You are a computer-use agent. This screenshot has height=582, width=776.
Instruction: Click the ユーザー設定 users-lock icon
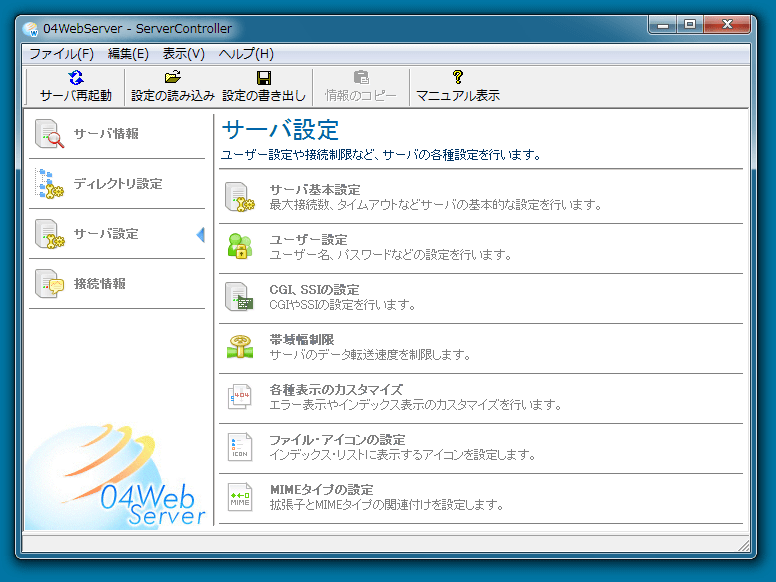click(x=240, y=246)
